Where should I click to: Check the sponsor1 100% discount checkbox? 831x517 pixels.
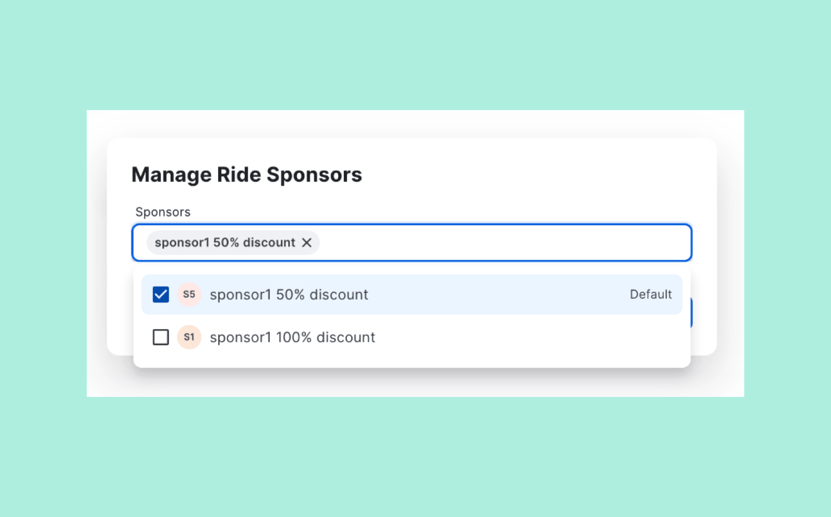pos(161,337)
